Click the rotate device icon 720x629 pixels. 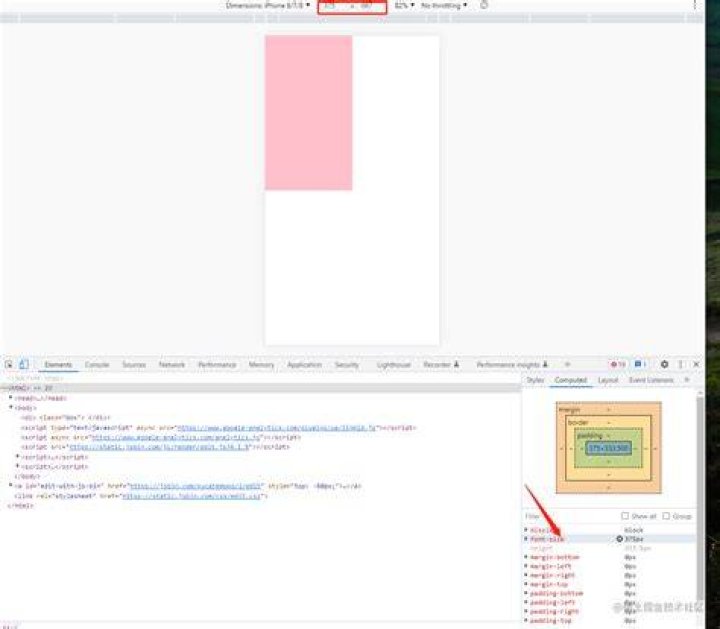[x=484, y=5]
